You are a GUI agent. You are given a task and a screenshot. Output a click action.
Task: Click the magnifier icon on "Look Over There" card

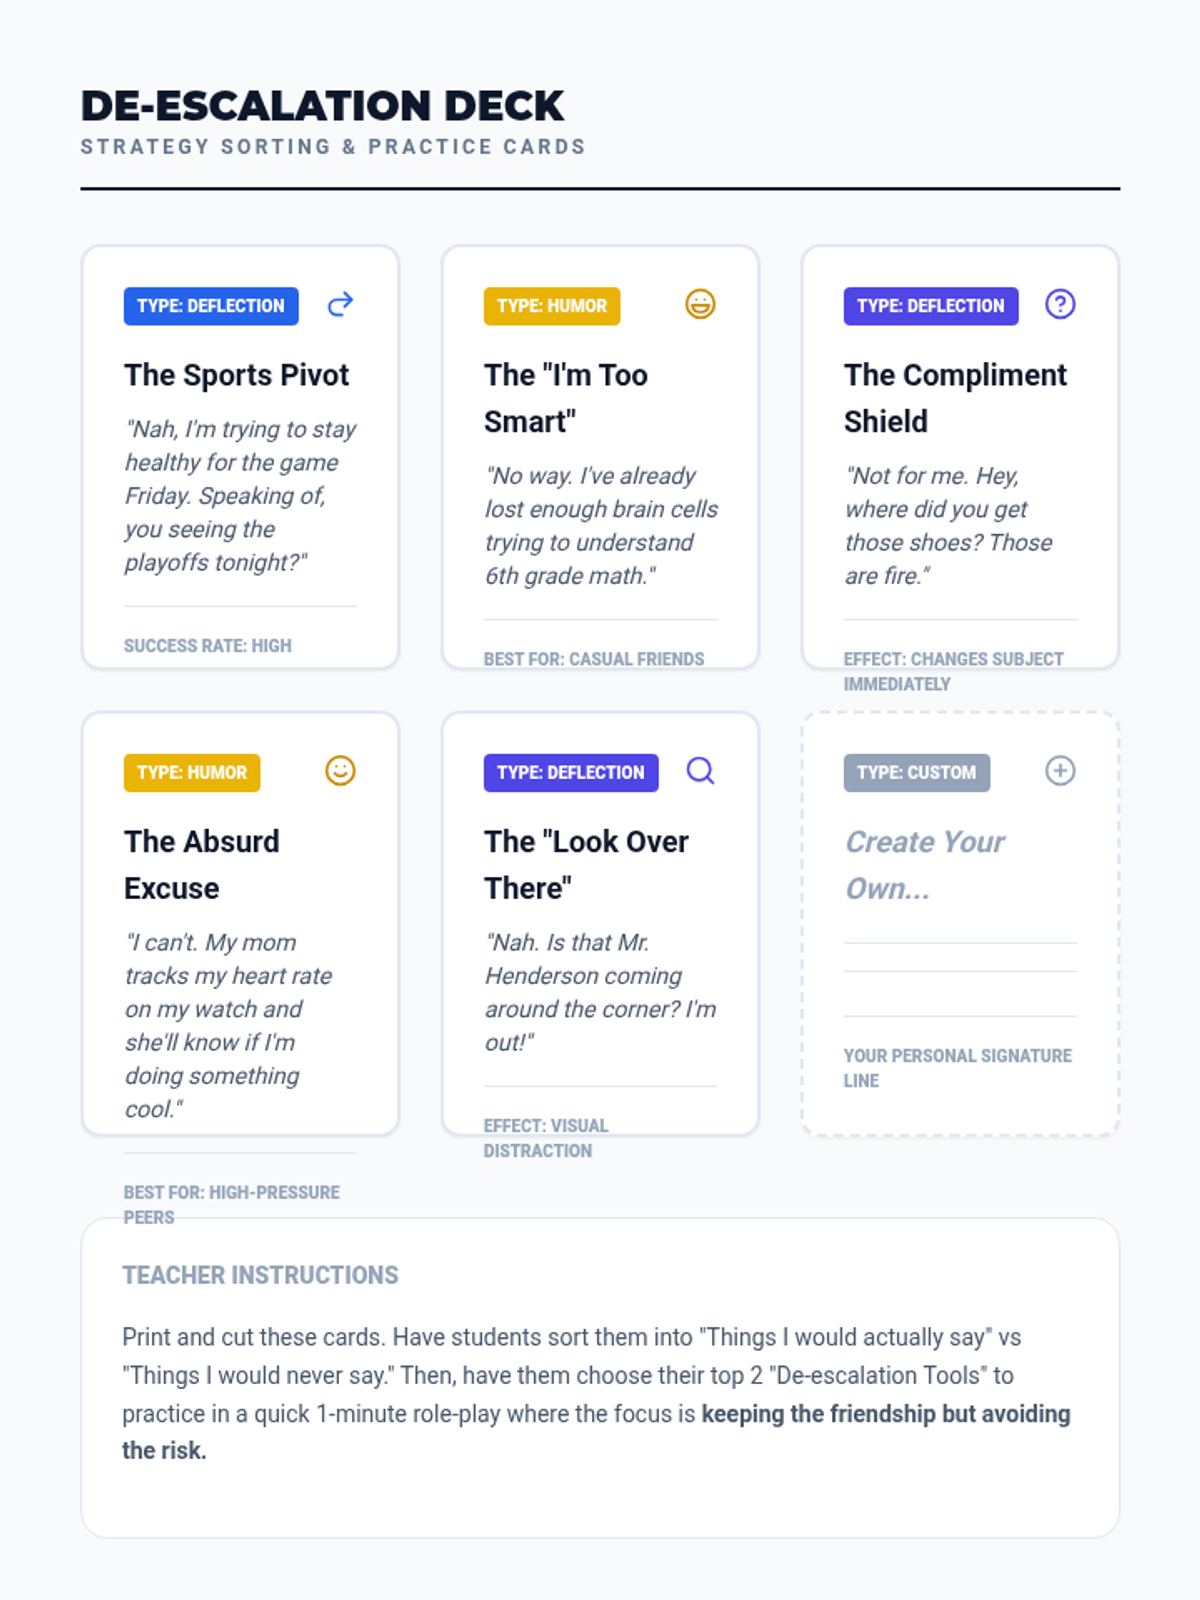pos(700,771)
